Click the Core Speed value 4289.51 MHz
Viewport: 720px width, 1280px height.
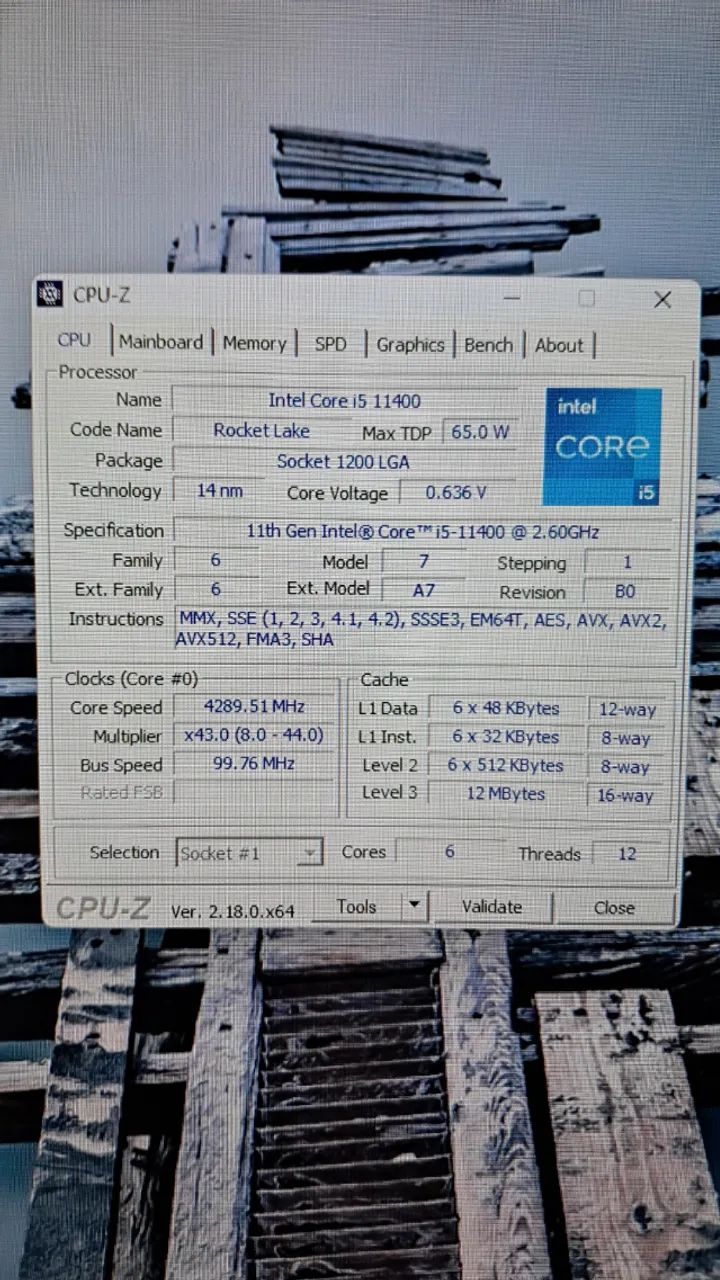tap(254, 707)
